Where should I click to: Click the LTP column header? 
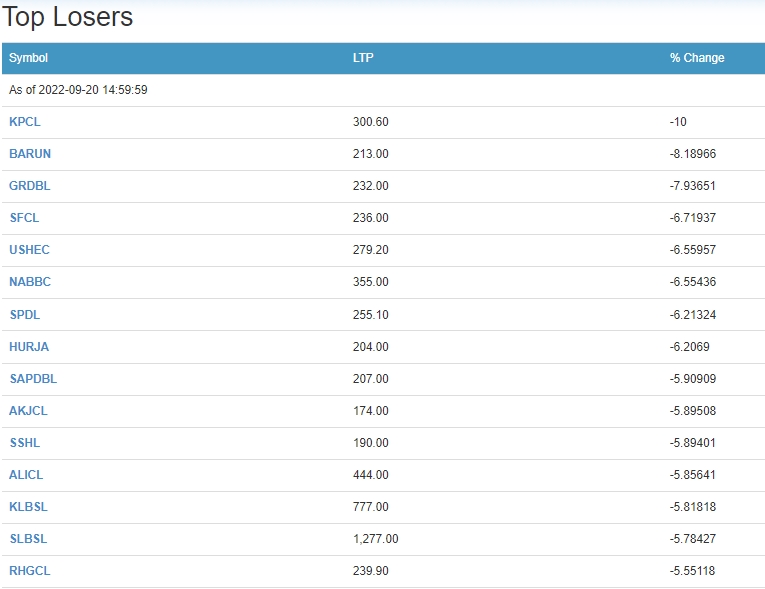click(x=363, y=58)
